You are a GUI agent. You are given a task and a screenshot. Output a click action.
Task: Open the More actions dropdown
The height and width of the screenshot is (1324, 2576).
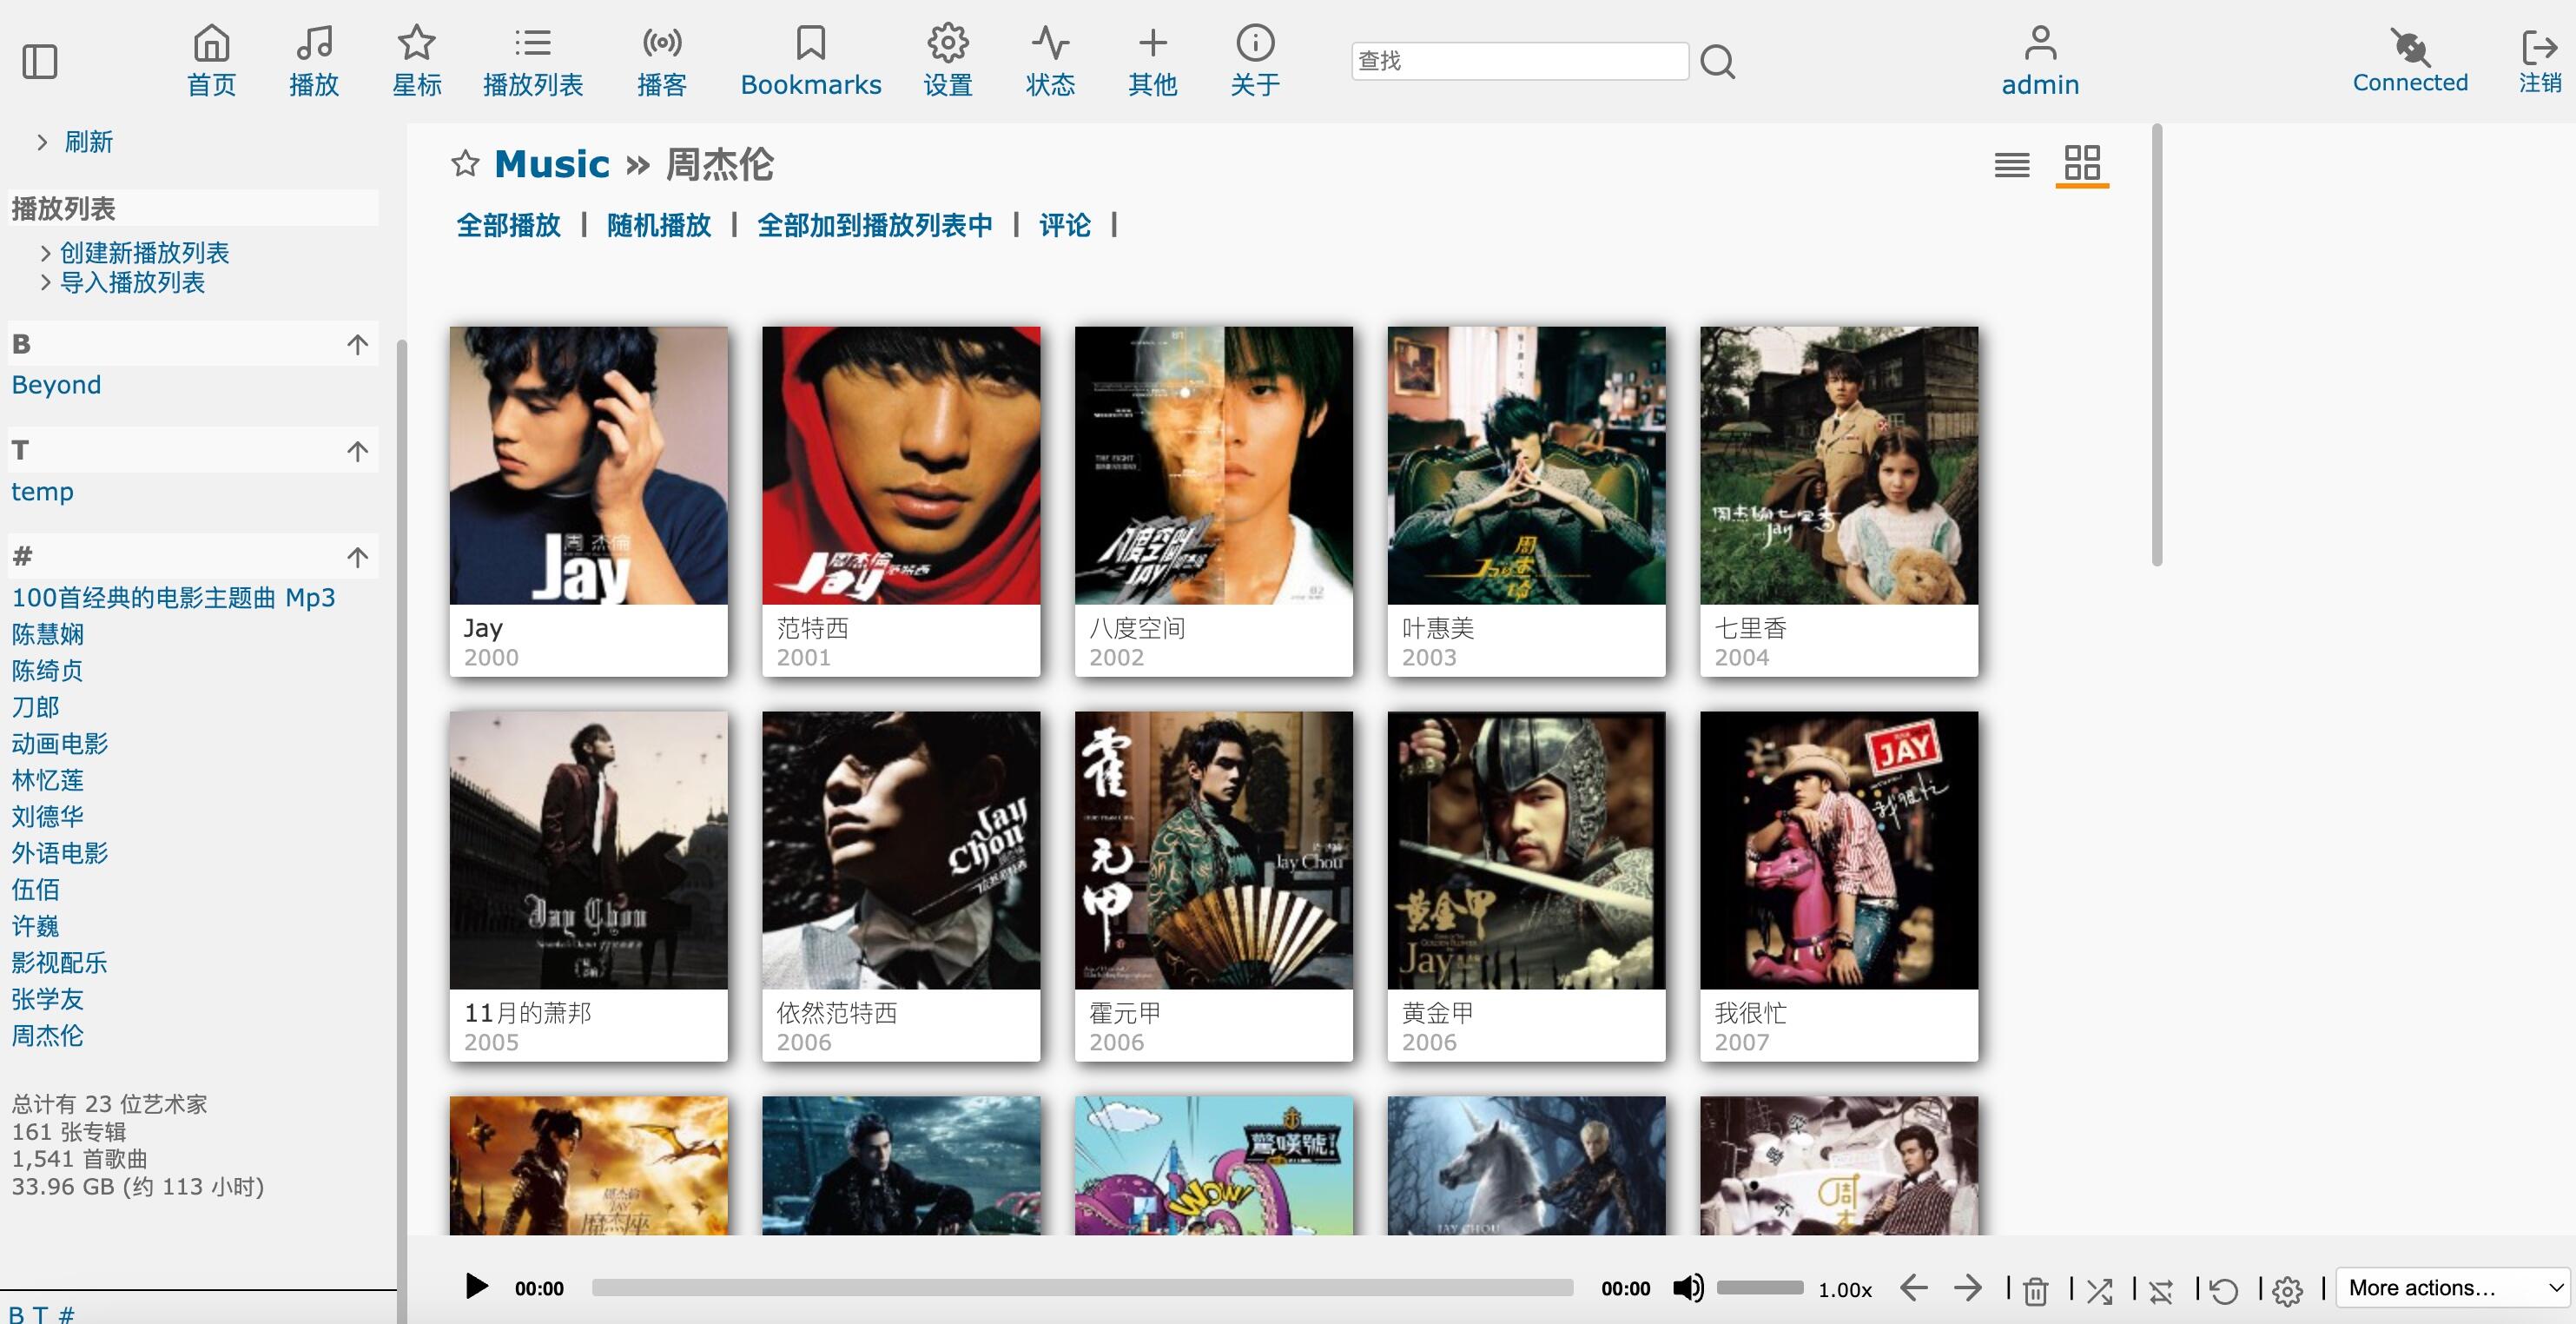[x=2453, y=1287]
